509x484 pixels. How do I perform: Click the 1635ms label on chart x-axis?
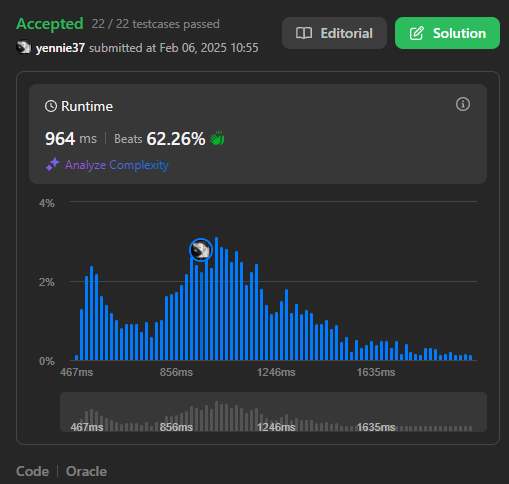(x=376, y=372)
